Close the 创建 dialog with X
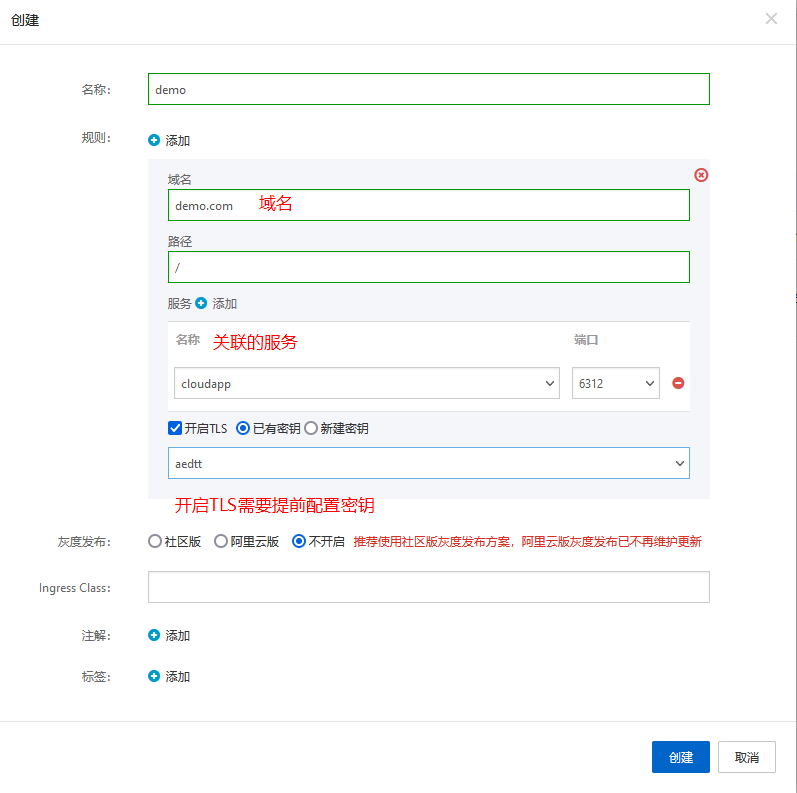The width and height of the screenshot is (797, 793). tap(771, 19)
